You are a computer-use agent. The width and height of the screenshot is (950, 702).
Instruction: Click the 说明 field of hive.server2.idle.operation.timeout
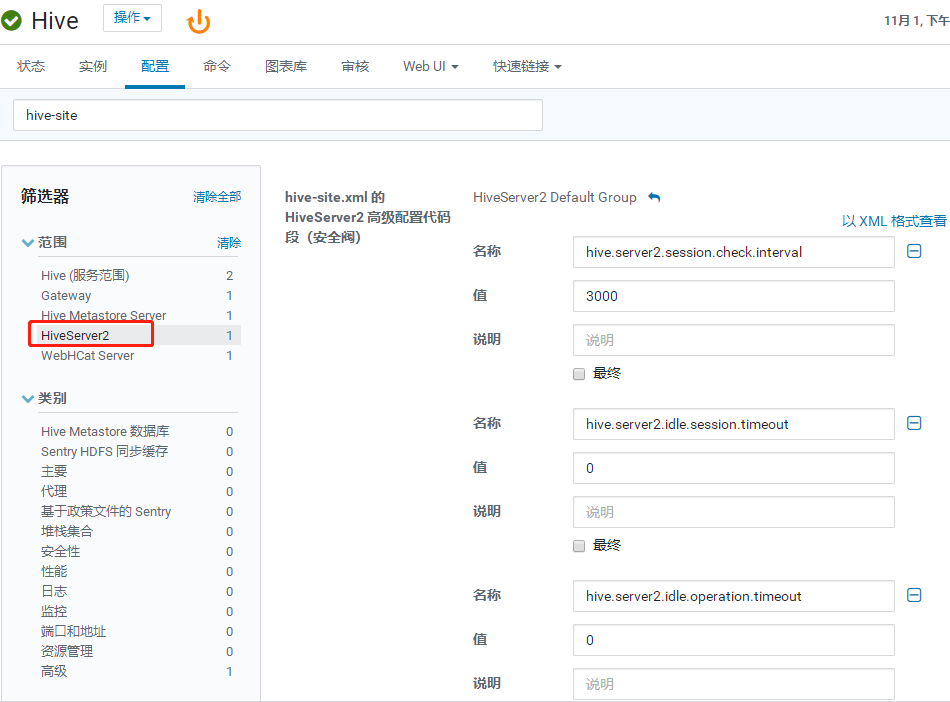[x=734, y=684]
